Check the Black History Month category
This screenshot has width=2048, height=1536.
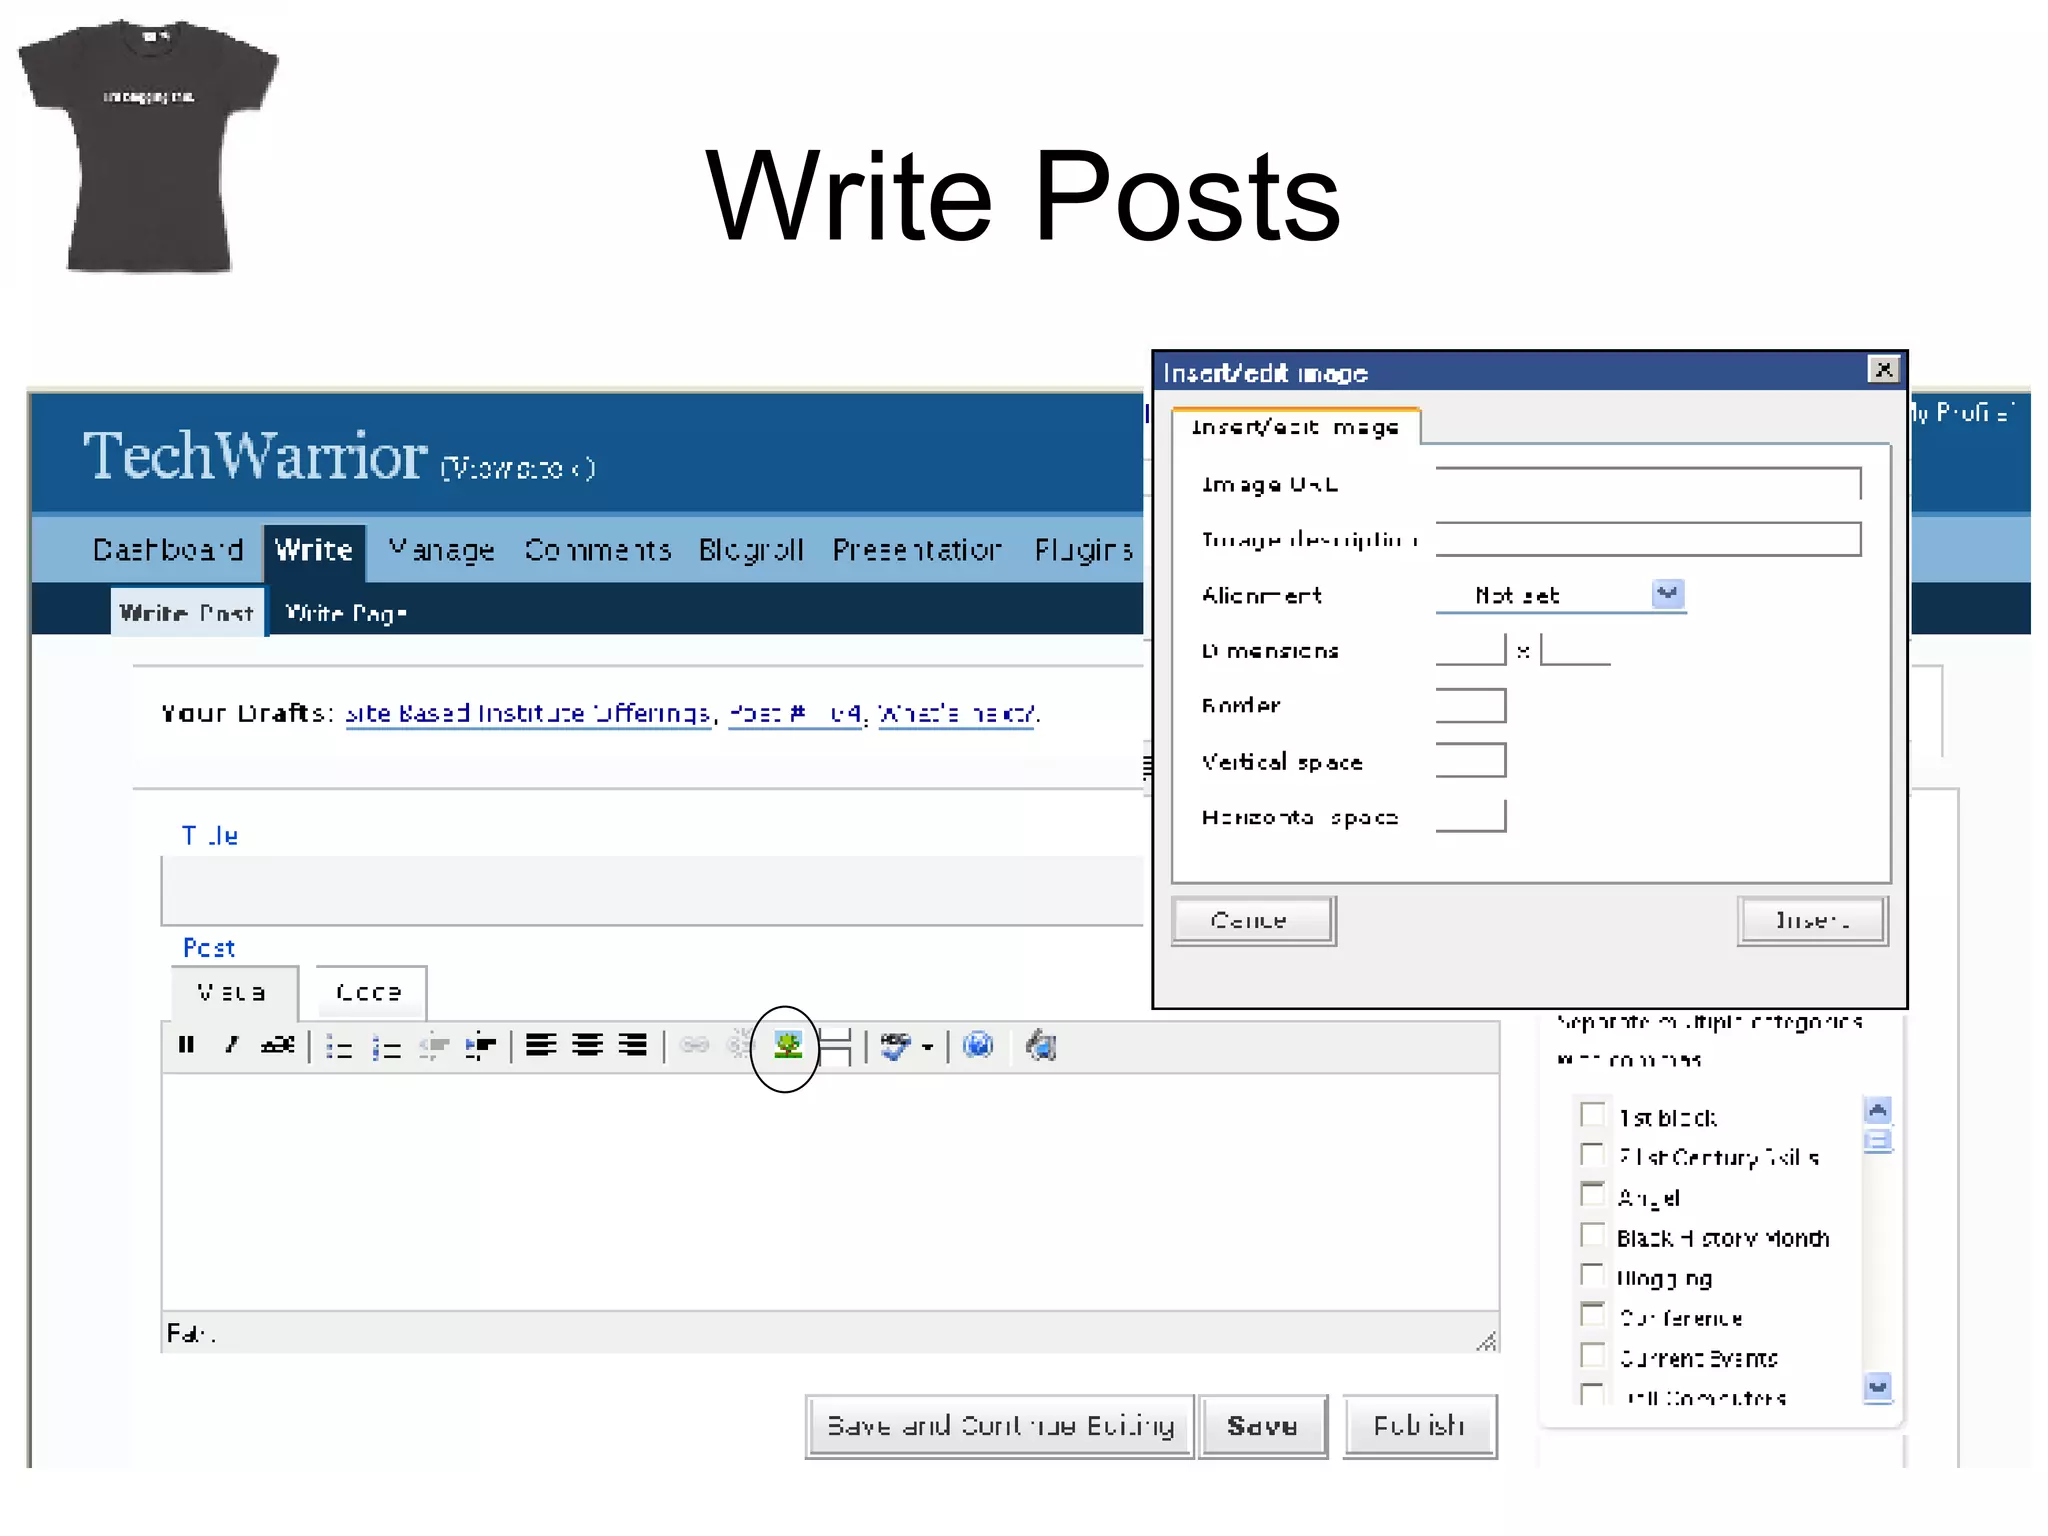(1592, 1235)
